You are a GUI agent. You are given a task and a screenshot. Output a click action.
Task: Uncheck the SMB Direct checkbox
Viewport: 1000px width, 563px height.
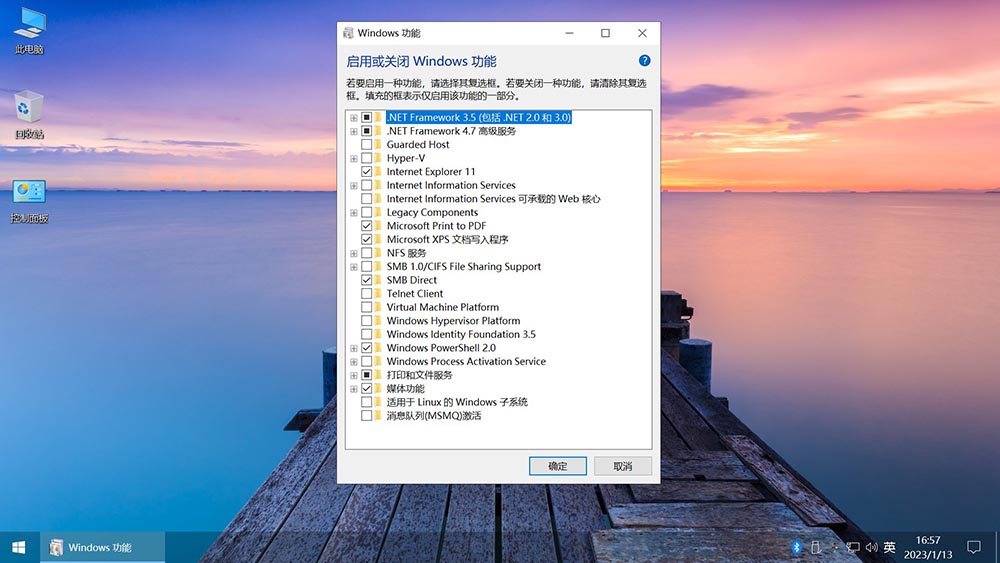coord(367,280)
